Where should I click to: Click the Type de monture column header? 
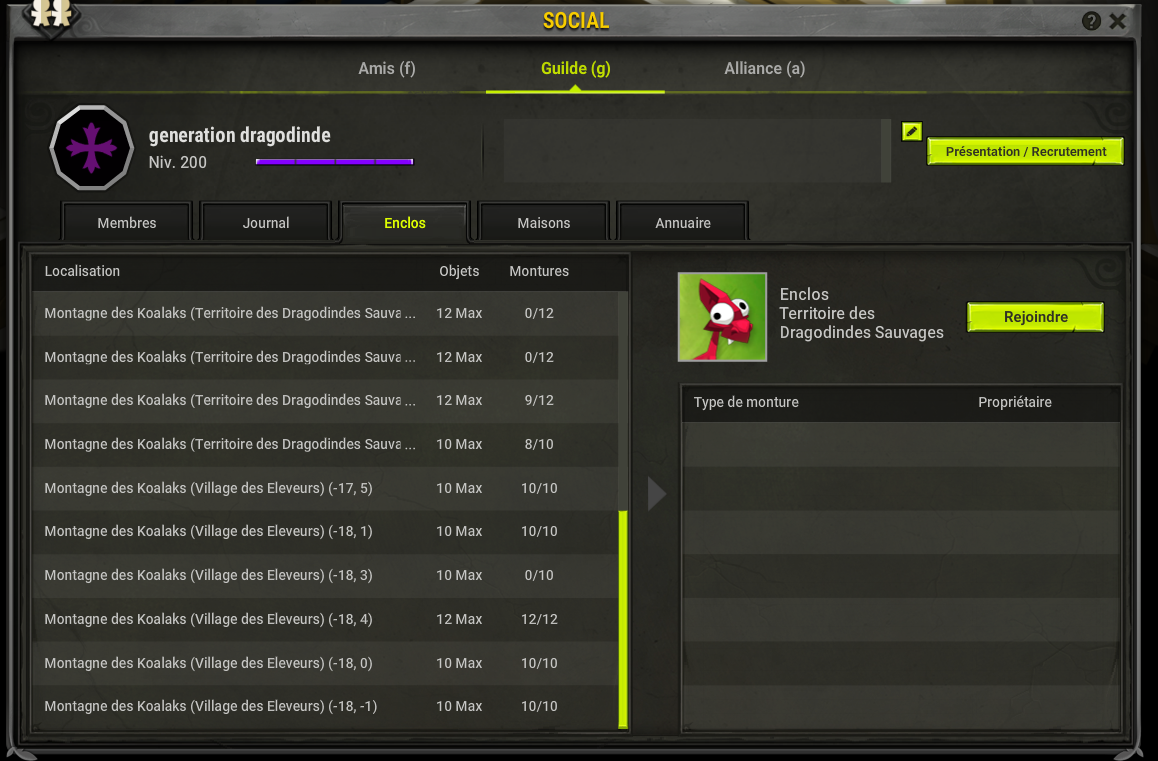[746, 402]
